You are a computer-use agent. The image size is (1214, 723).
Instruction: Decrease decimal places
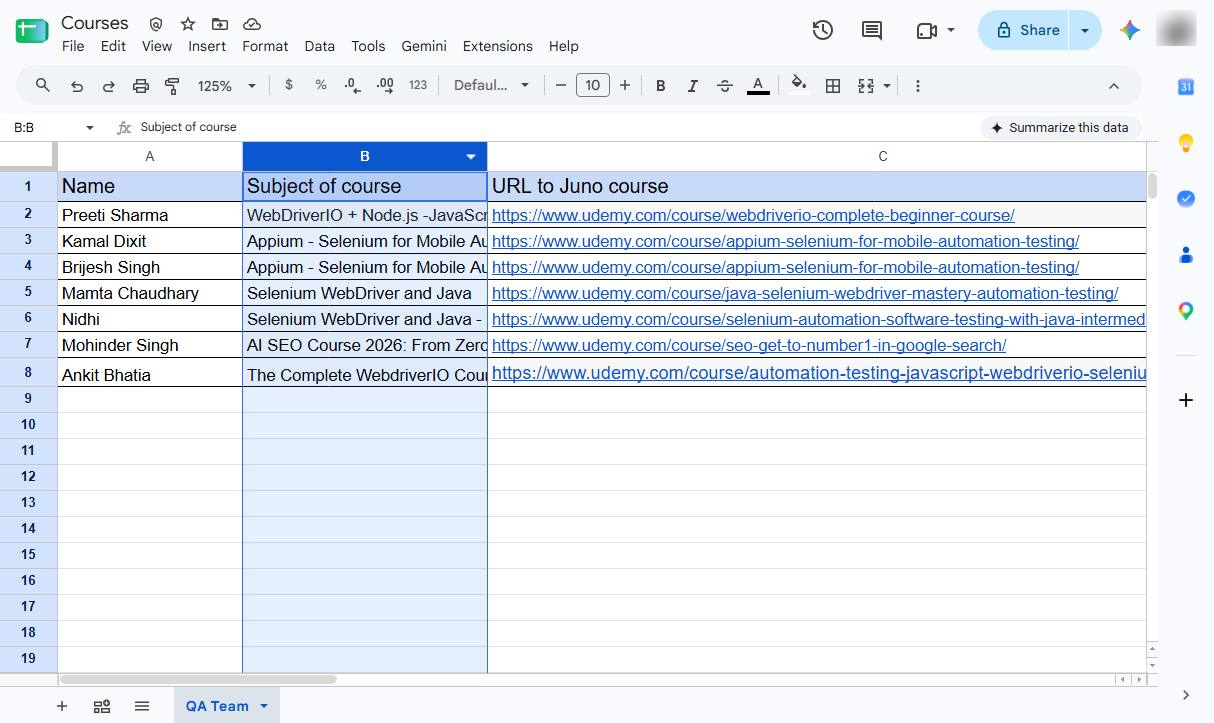point(352,85)
